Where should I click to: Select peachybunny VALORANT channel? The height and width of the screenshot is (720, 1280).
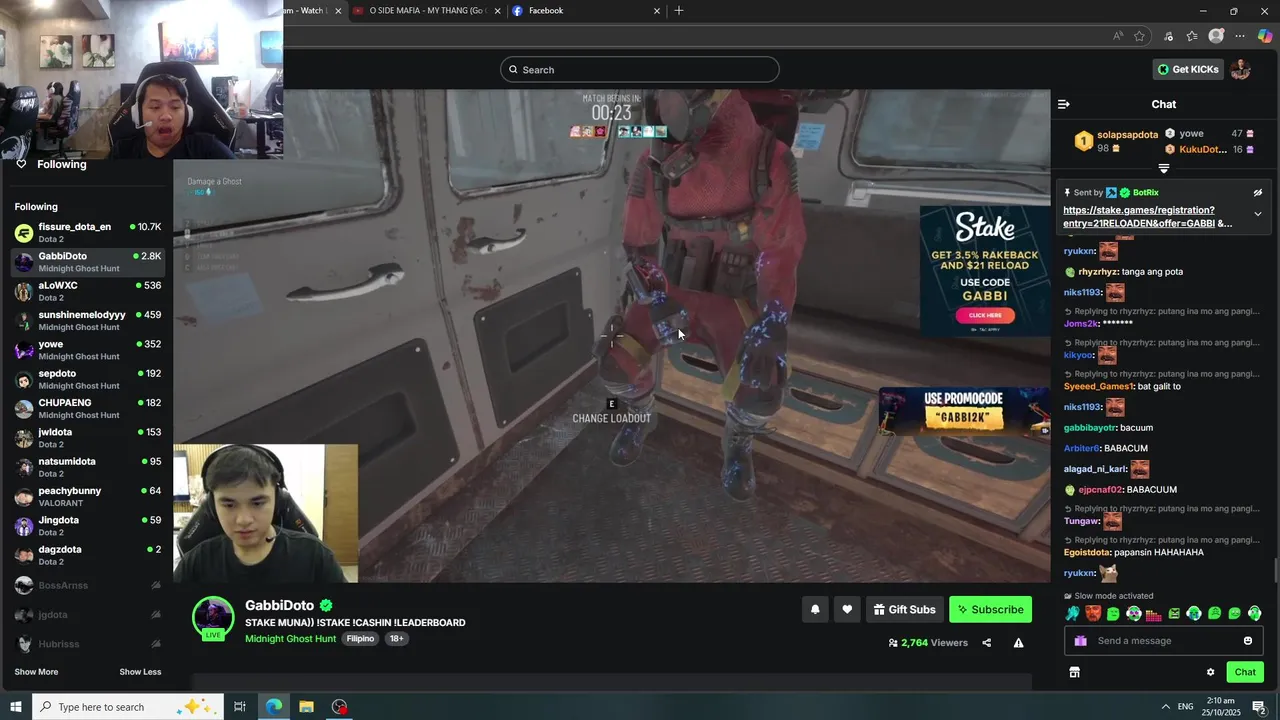coord(88,496)
